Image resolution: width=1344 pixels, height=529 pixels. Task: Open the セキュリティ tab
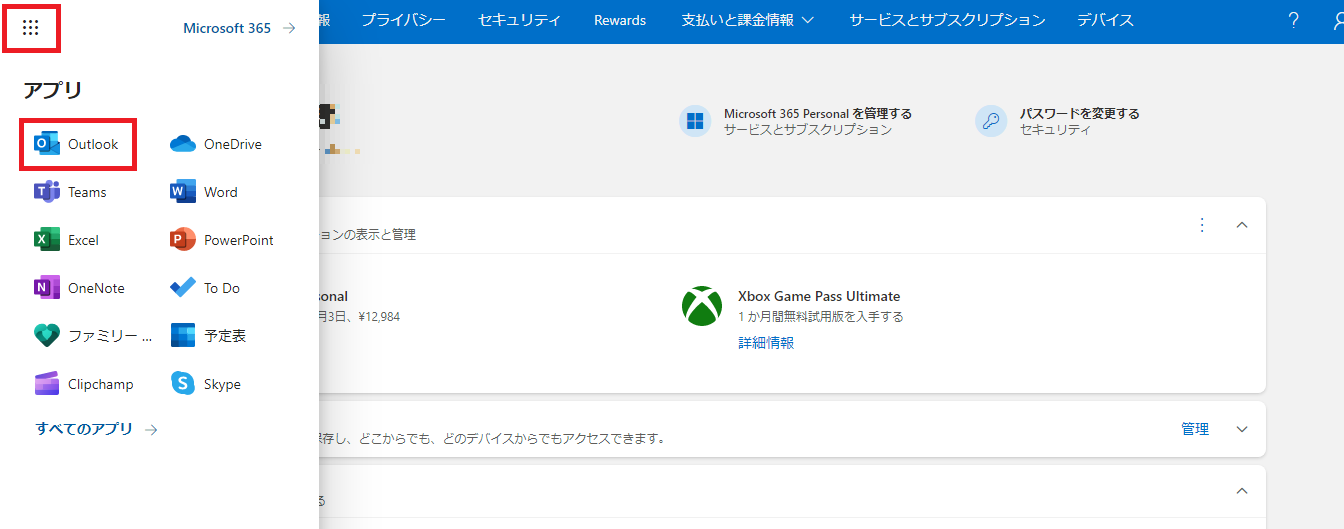[519, 20]
